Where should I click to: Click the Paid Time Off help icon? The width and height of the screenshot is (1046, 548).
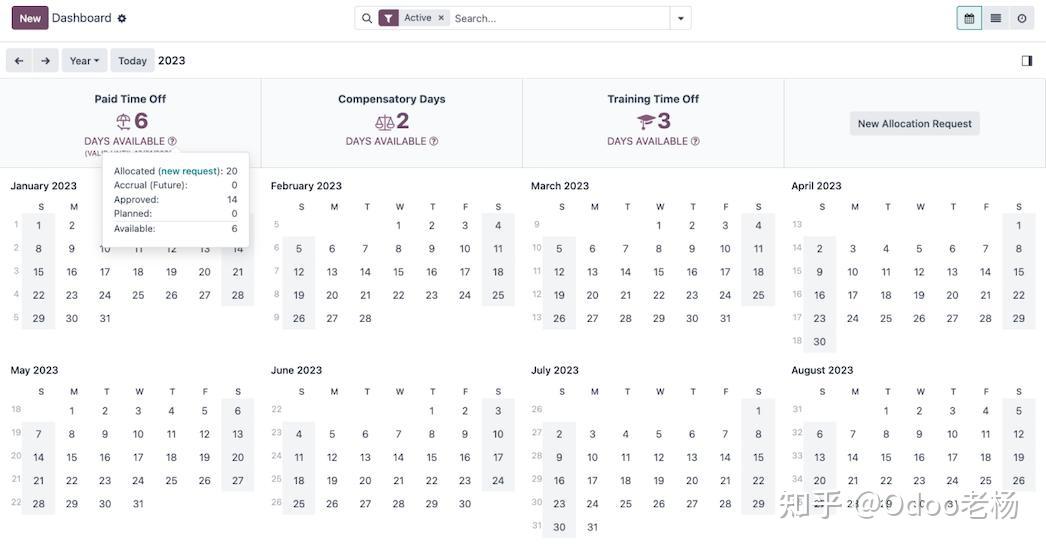(x=172, y=142)
